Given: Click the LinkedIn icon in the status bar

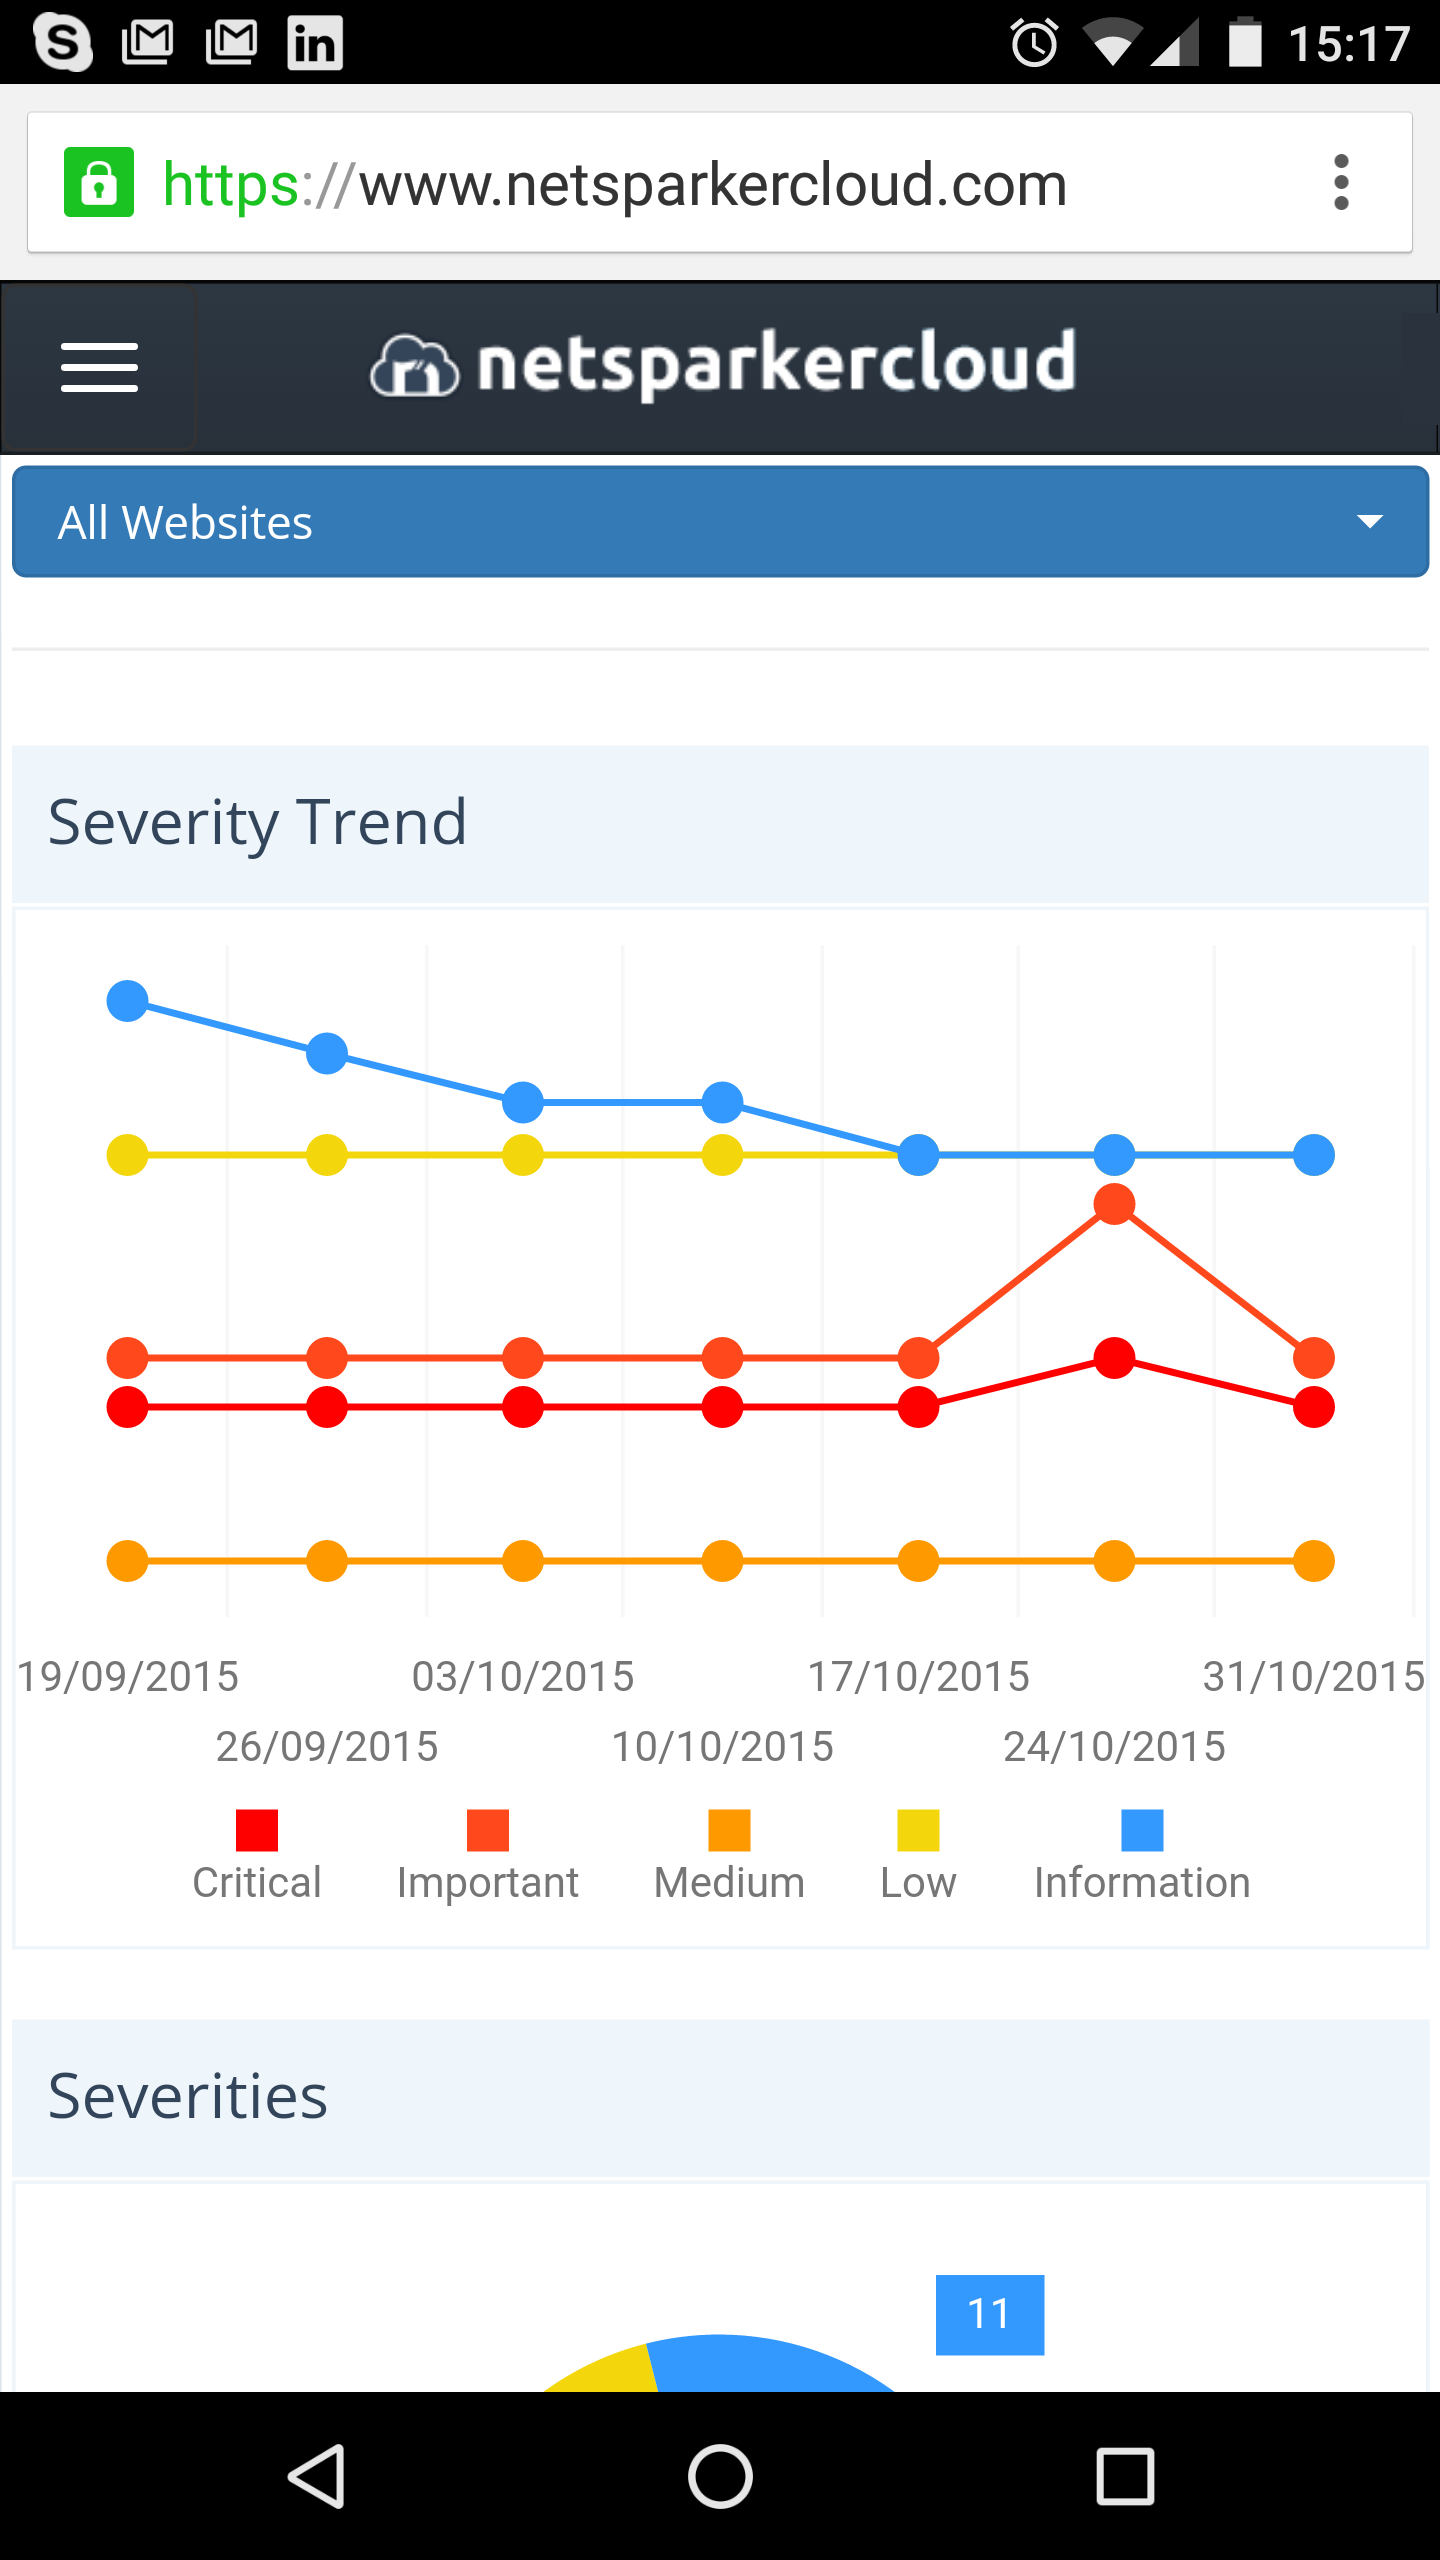Looking at the screenshot, I should pos(314,42).
